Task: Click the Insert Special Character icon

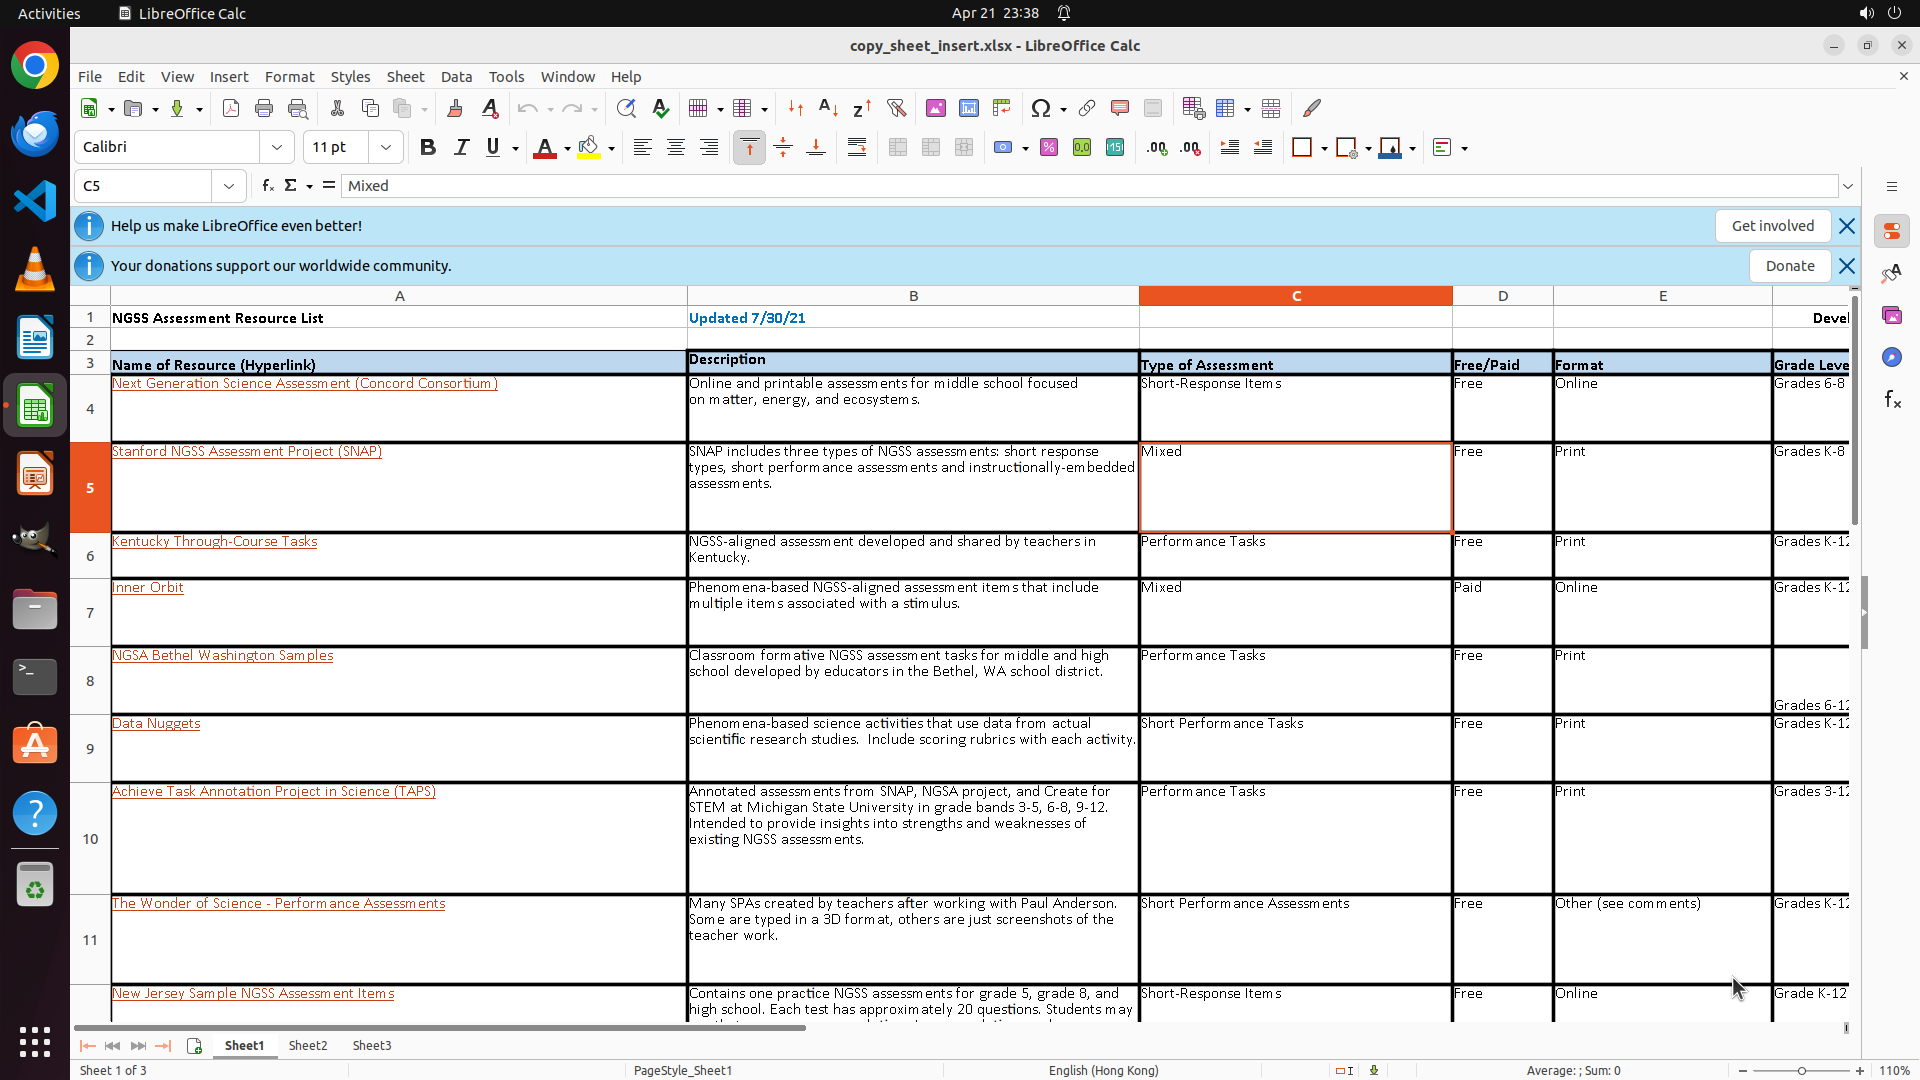Action: (1040, 108)
